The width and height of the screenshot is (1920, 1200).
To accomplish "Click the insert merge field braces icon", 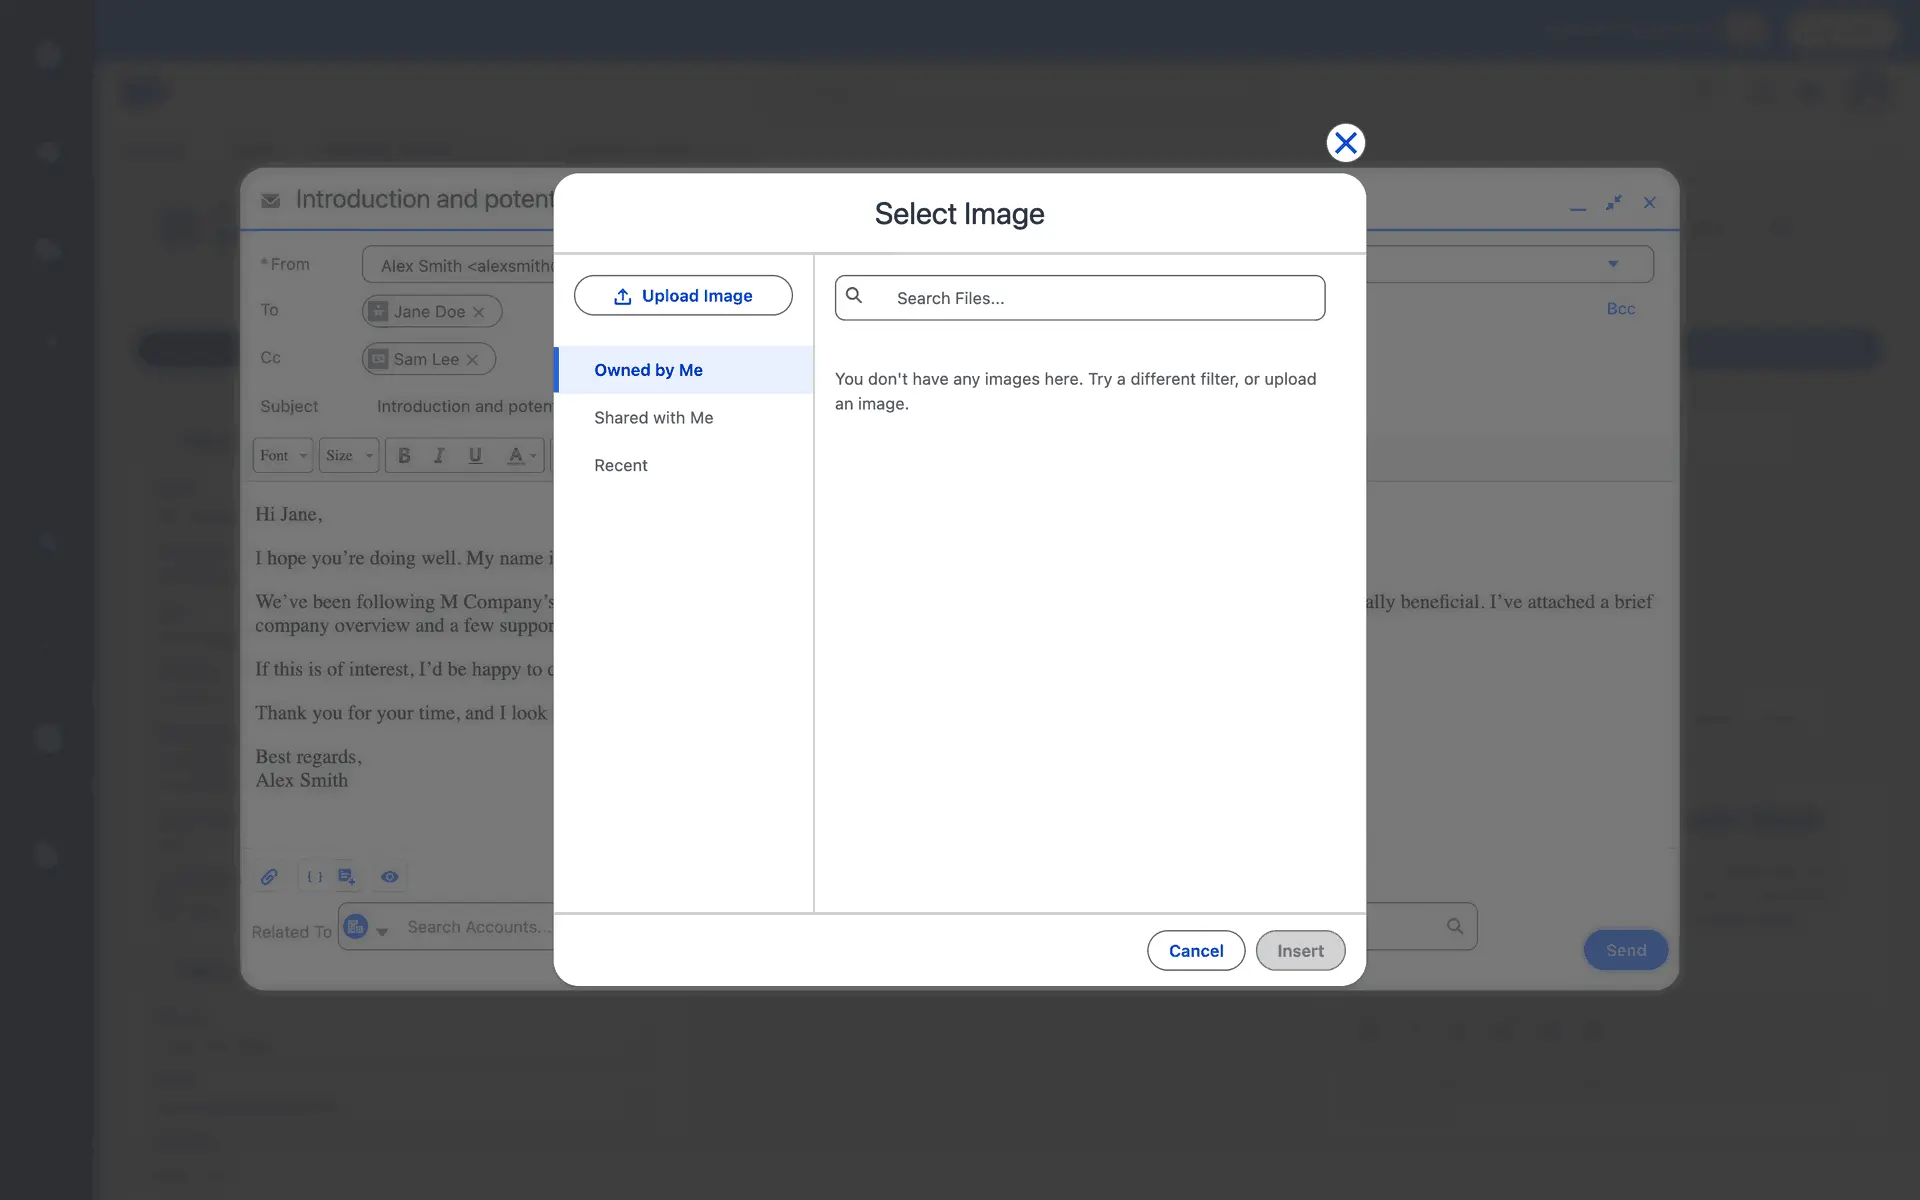I will pyautogui.click(x=314, y=877).
